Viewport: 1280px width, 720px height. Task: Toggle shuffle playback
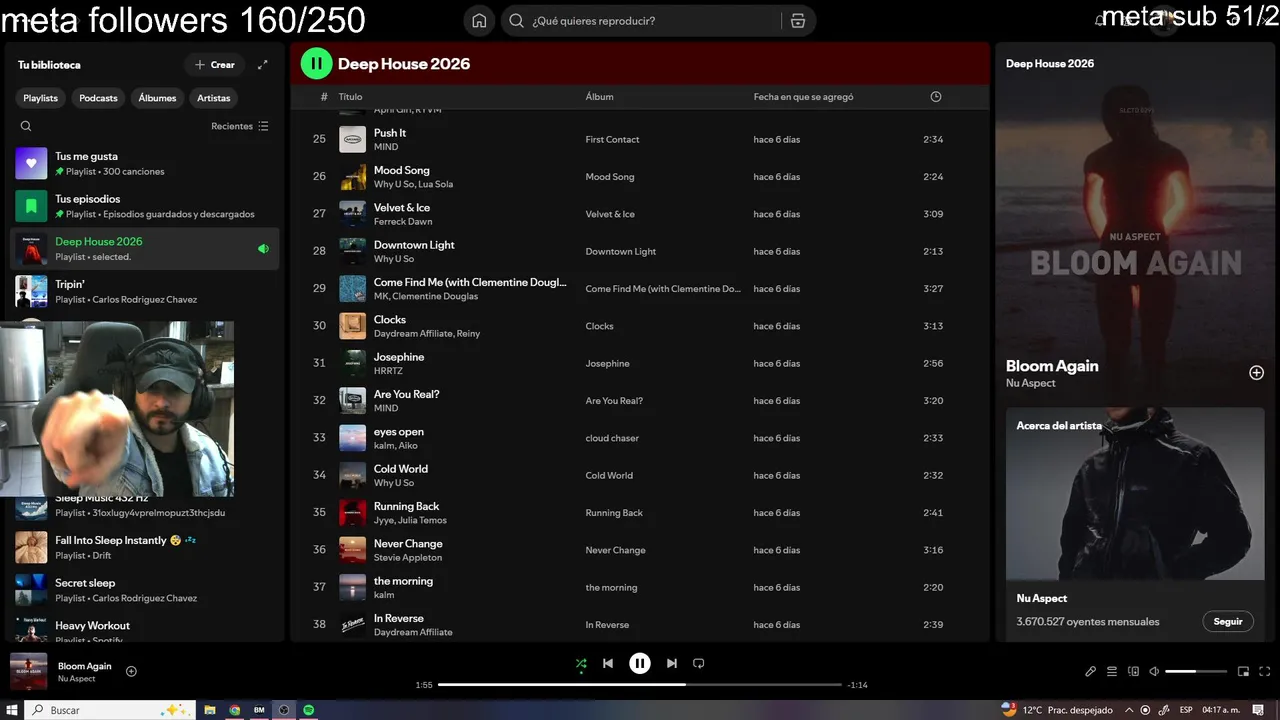pyautogui.click(x=581, y=663)
